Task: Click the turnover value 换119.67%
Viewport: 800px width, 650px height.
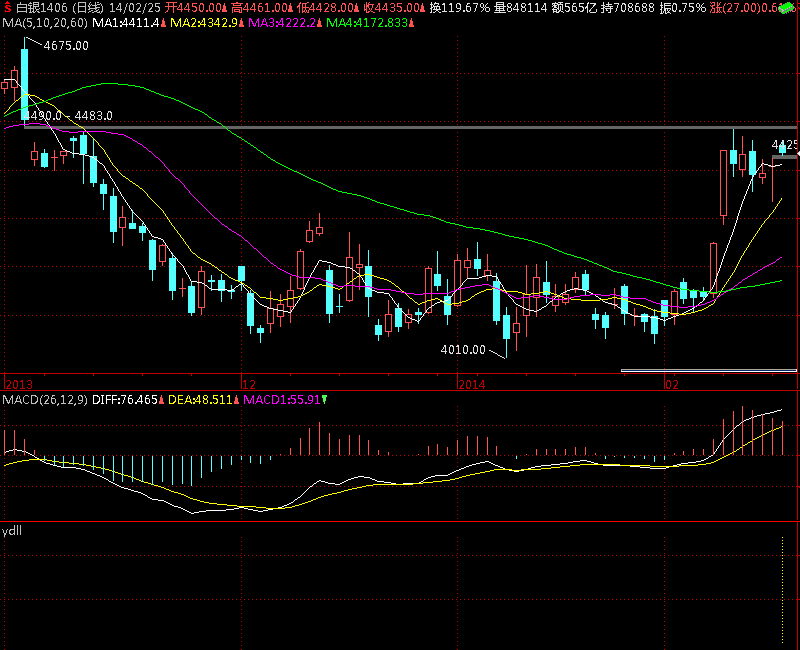Action: [x=460, y=8]
